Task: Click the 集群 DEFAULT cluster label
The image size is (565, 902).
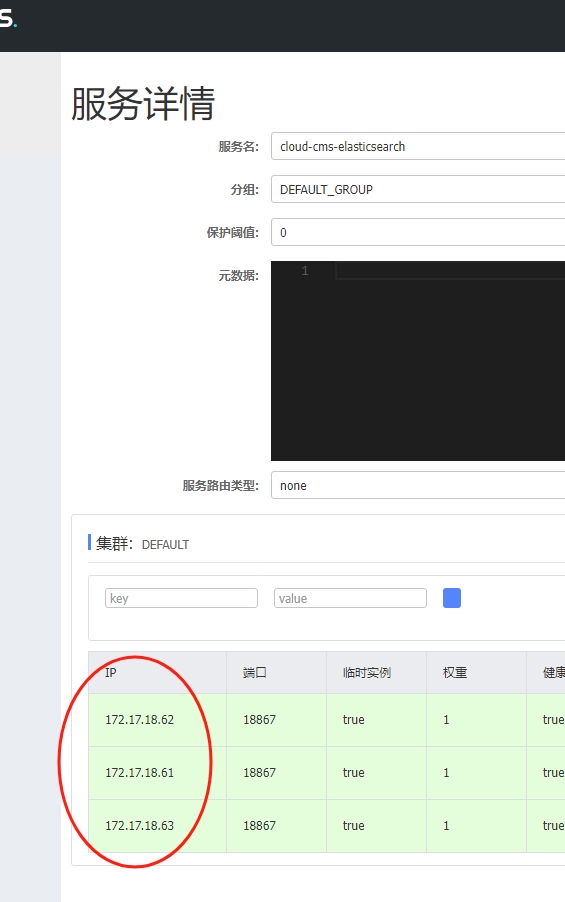Action: click(x=142, y=544)
